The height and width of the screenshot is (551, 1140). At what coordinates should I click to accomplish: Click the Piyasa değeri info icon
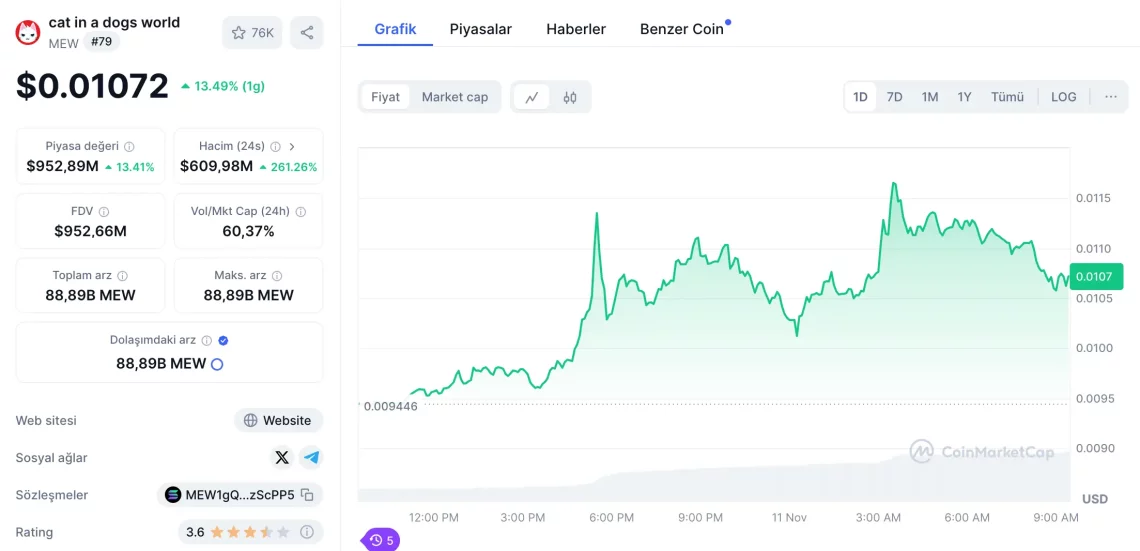point(129,146)
